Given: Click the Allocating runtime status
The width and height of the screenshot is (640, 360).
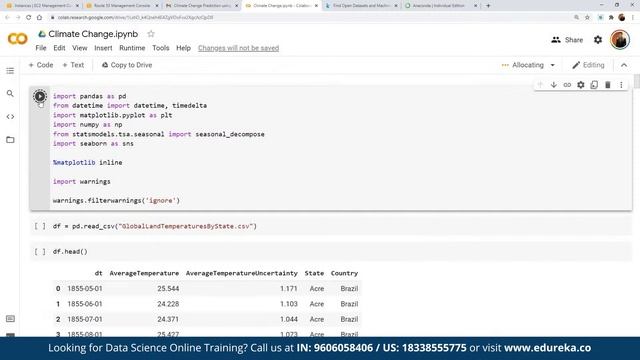Looking at the screenshot, I should (523, 65).
